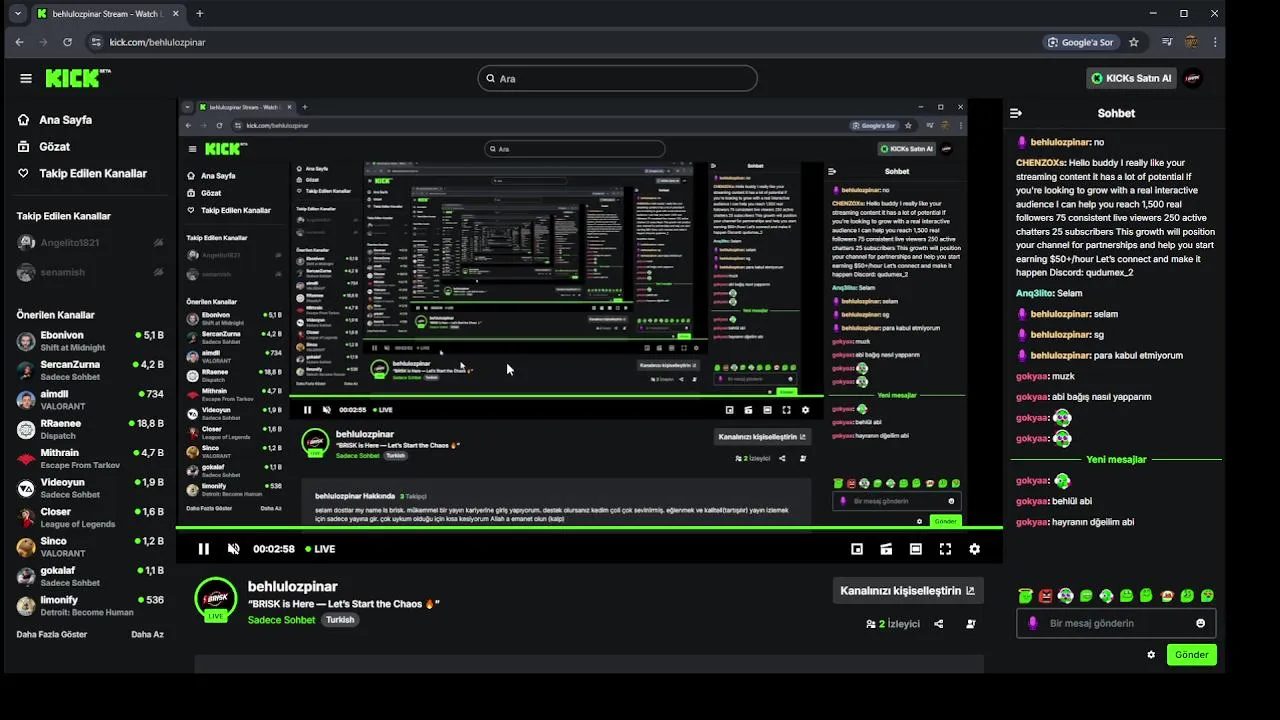Click CHENZOXs username in chat
Screen dimensions: 1280x720
pyautogui.click(x=1039, y=163)
